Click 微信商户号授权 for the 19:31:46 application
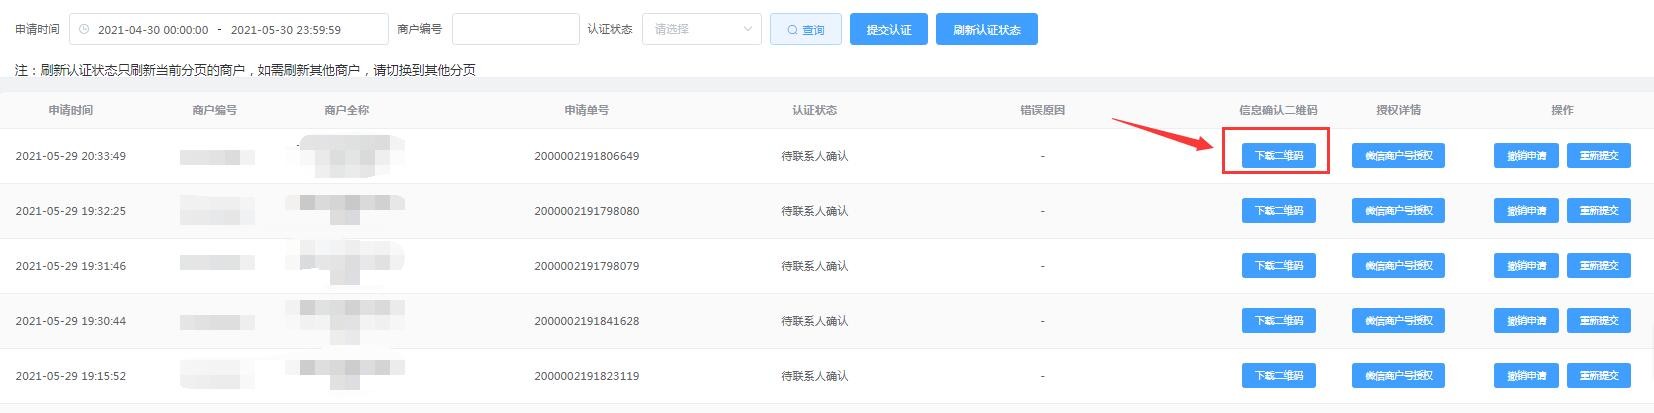This screenshot has height=413, width=1654. (1398, 266)
